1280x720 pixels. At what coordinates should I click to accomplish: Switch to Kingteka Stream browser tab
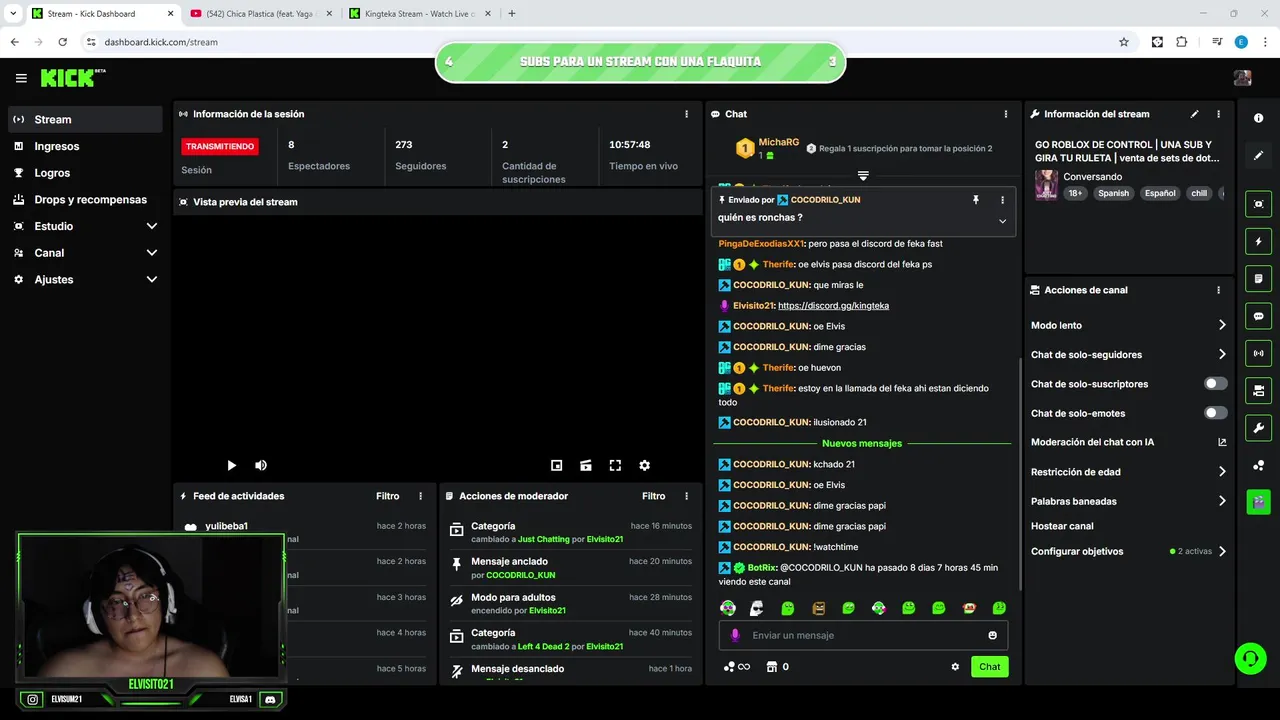[420, 14]
